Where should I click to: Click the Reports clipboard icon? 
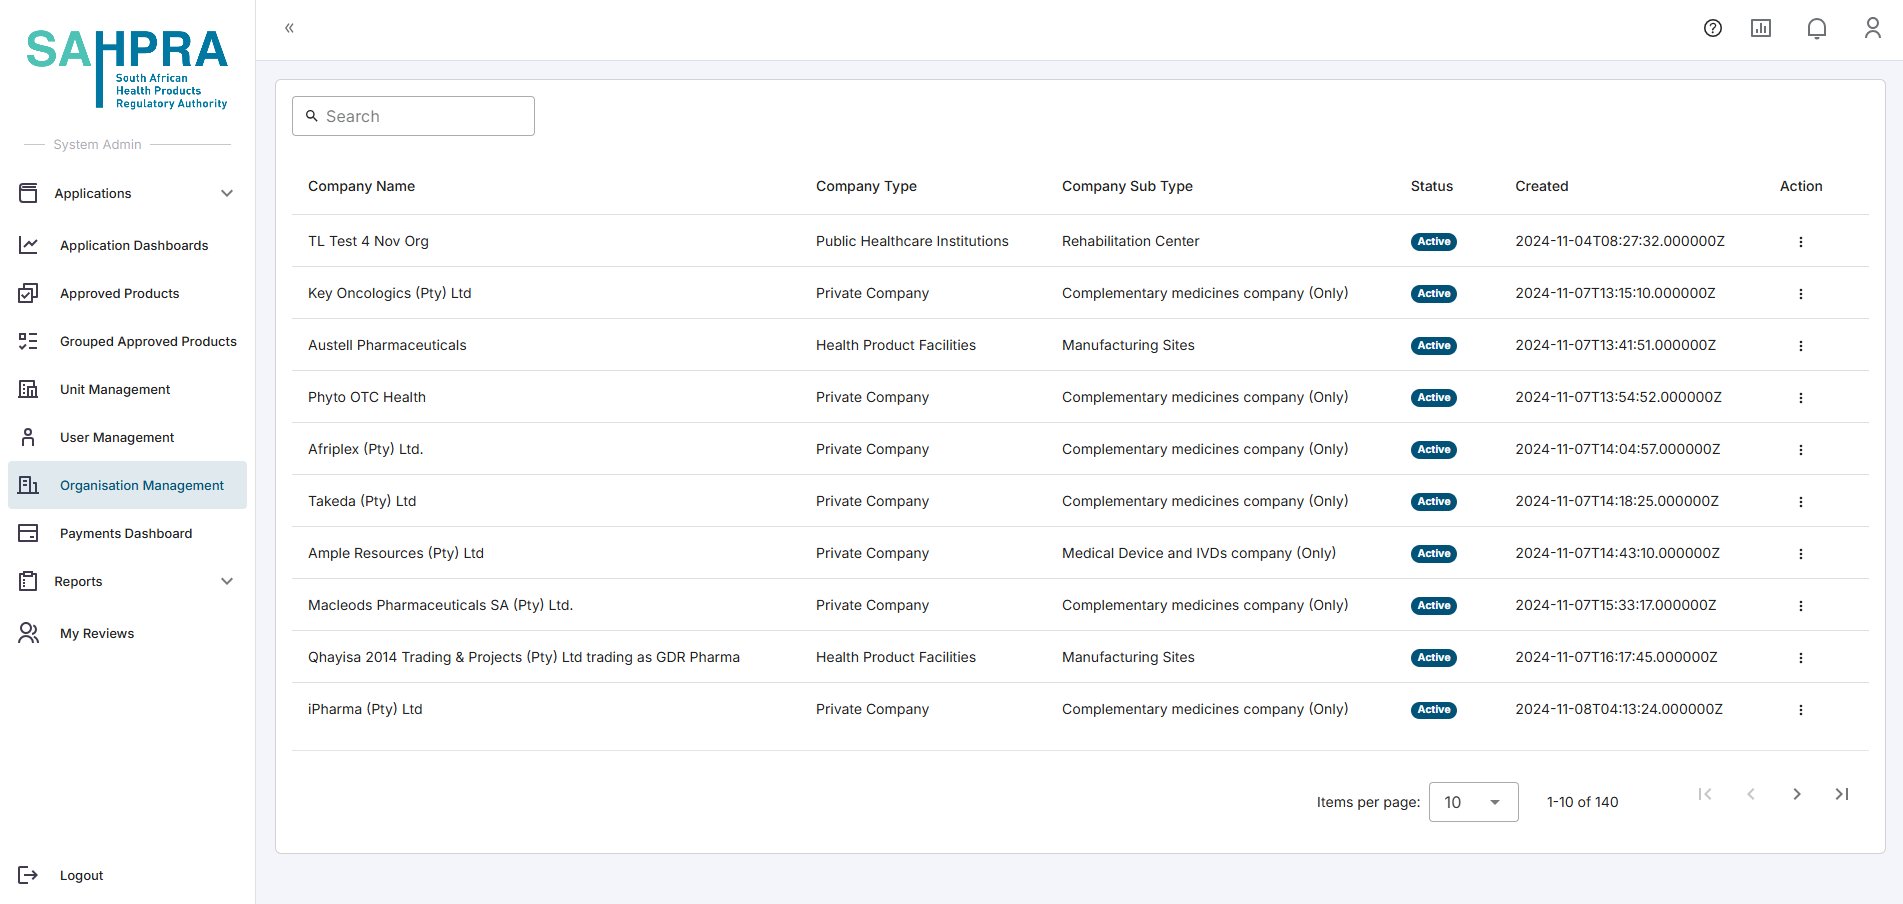pyautogui.click(x=28, y=581)
